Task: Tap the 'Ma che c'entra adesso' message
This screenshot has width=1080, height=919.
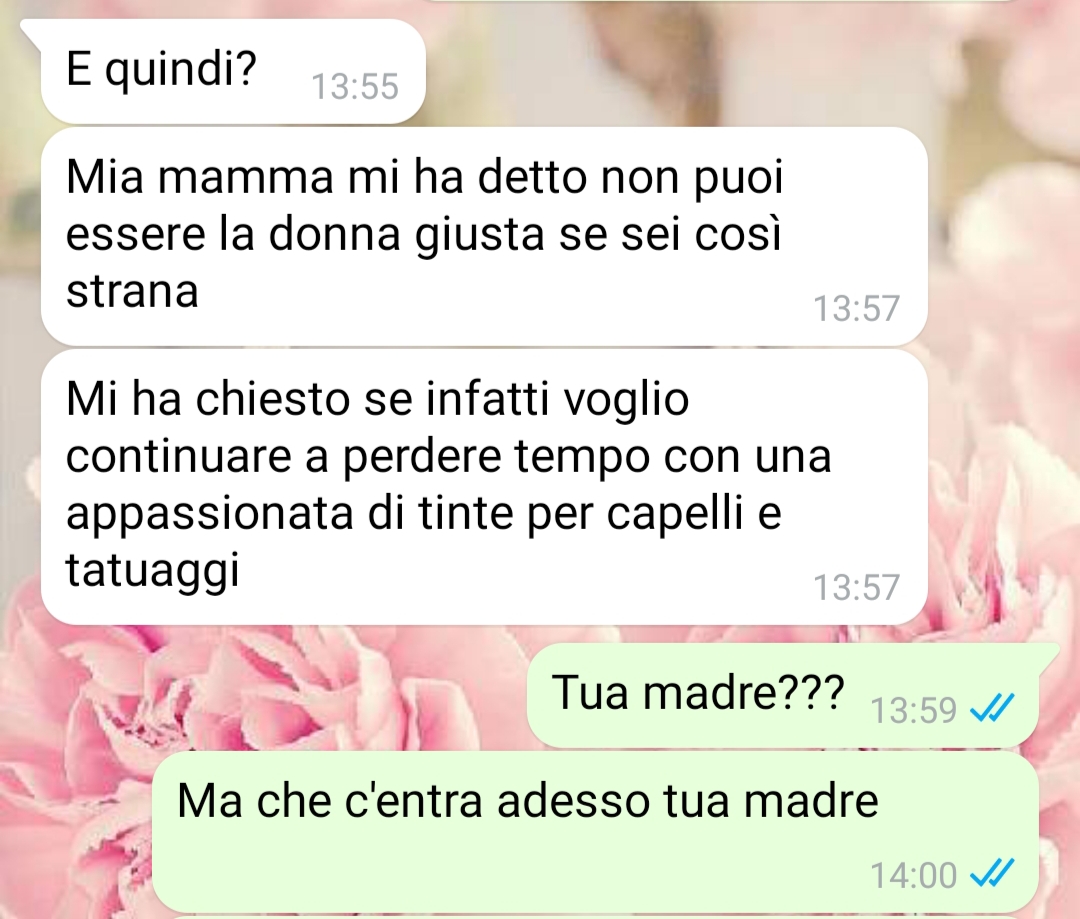Action: (595, 832)
